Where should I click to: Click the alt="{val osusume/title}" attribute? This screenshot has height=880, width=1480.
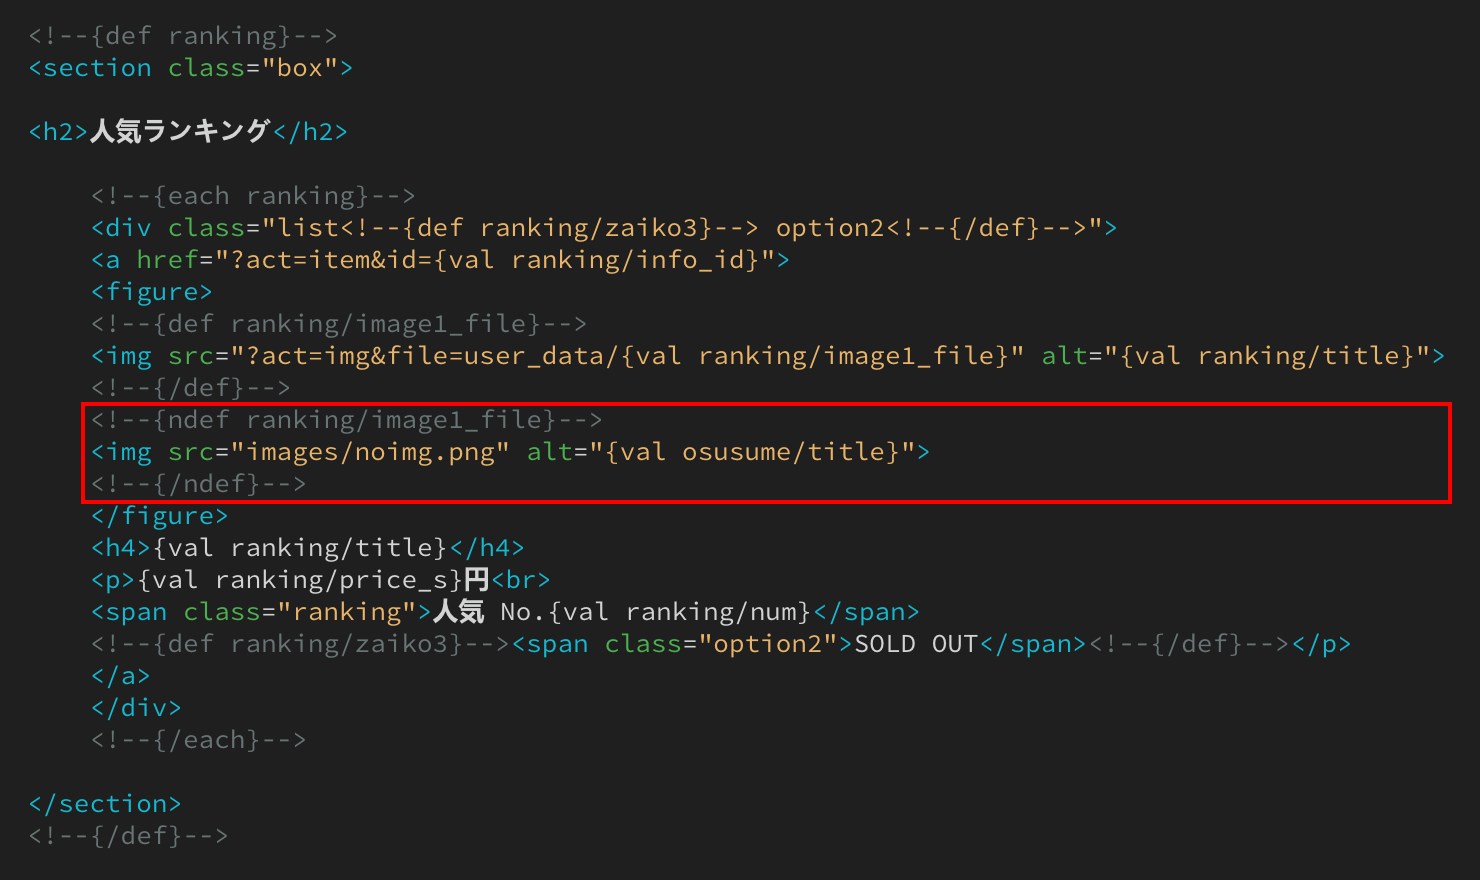(721, 452)
